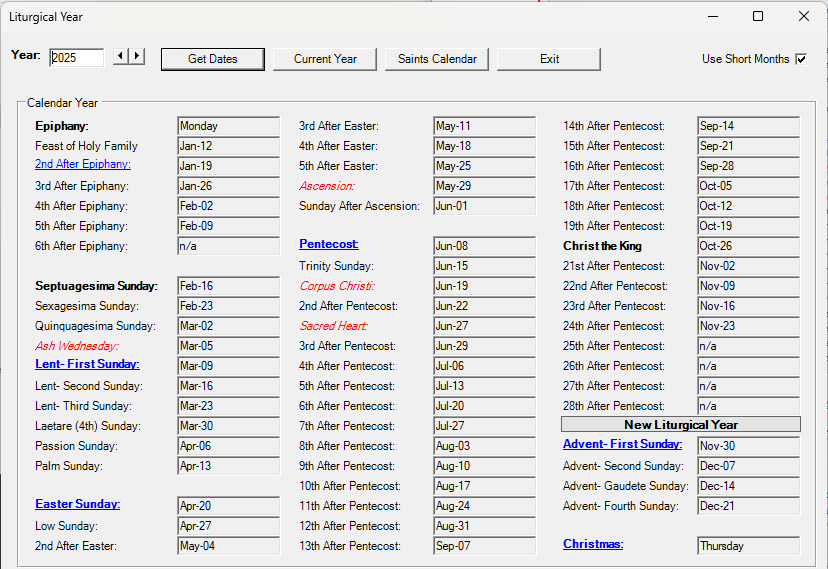The height and width of the screenshot is (569, 828).
Task: Click the Christ the King label
Action: click(603, 246)
